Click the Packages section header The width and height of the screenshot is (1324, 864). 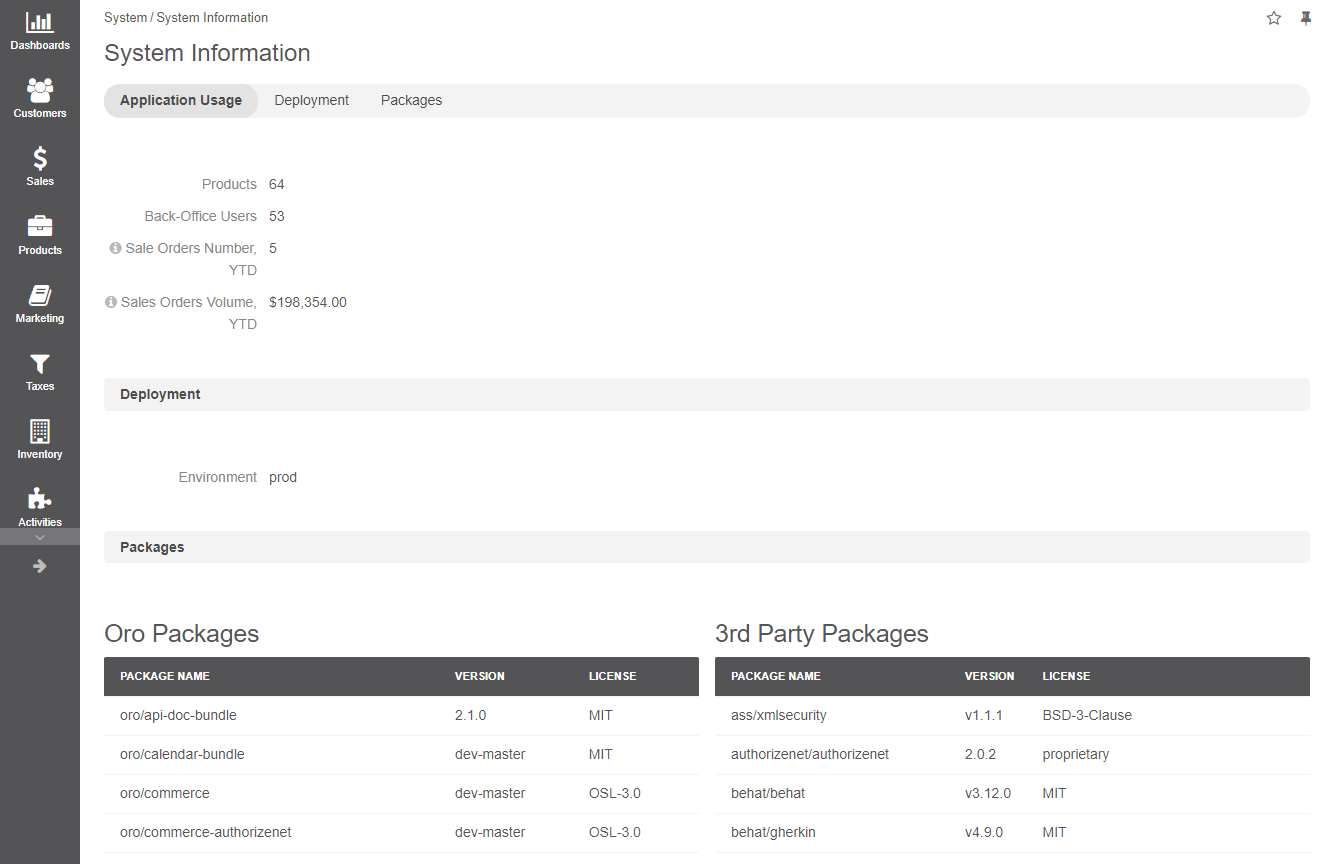[707, 547]
